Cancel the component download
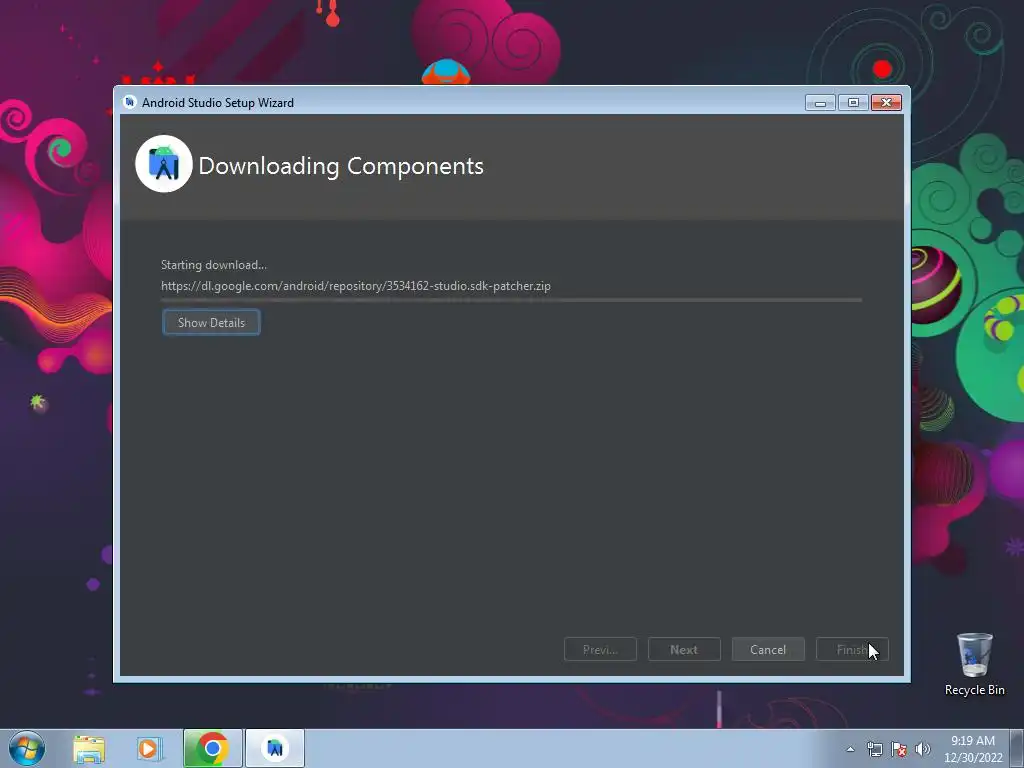Screen dimensions: 1024x768 click(x=768, y=650)
